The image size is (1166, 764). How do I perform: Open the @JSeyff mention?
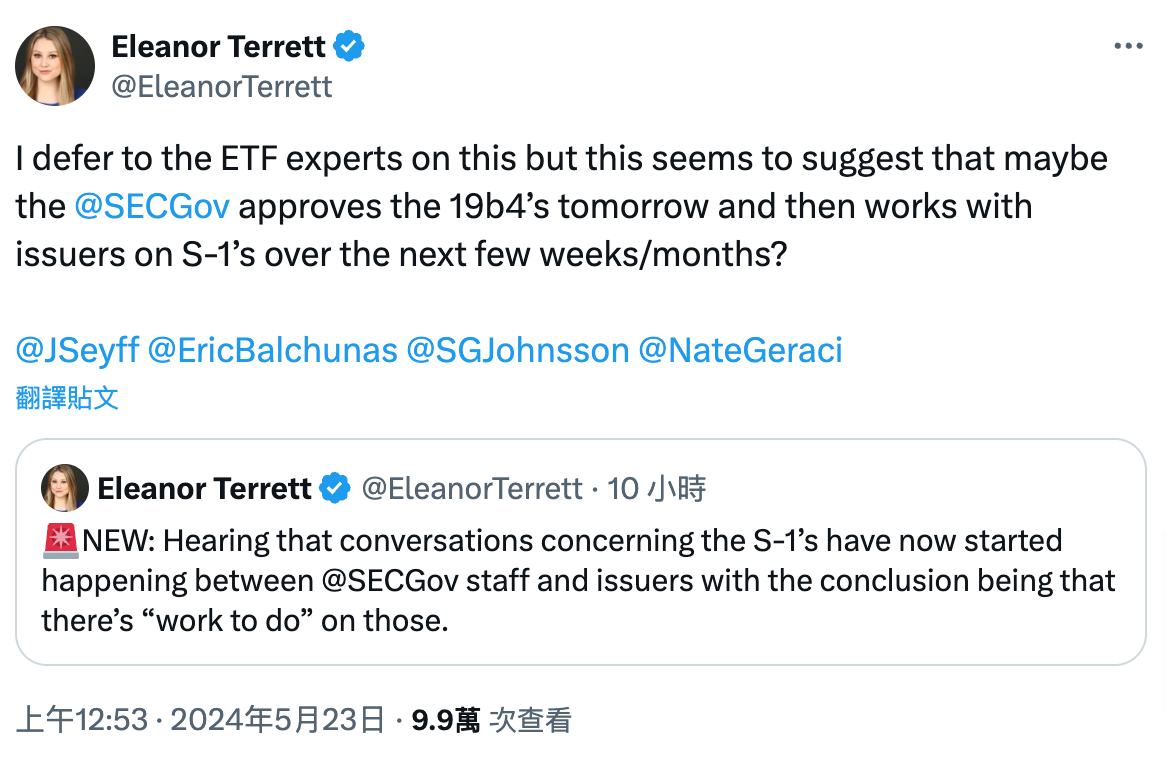coord(77,350)
